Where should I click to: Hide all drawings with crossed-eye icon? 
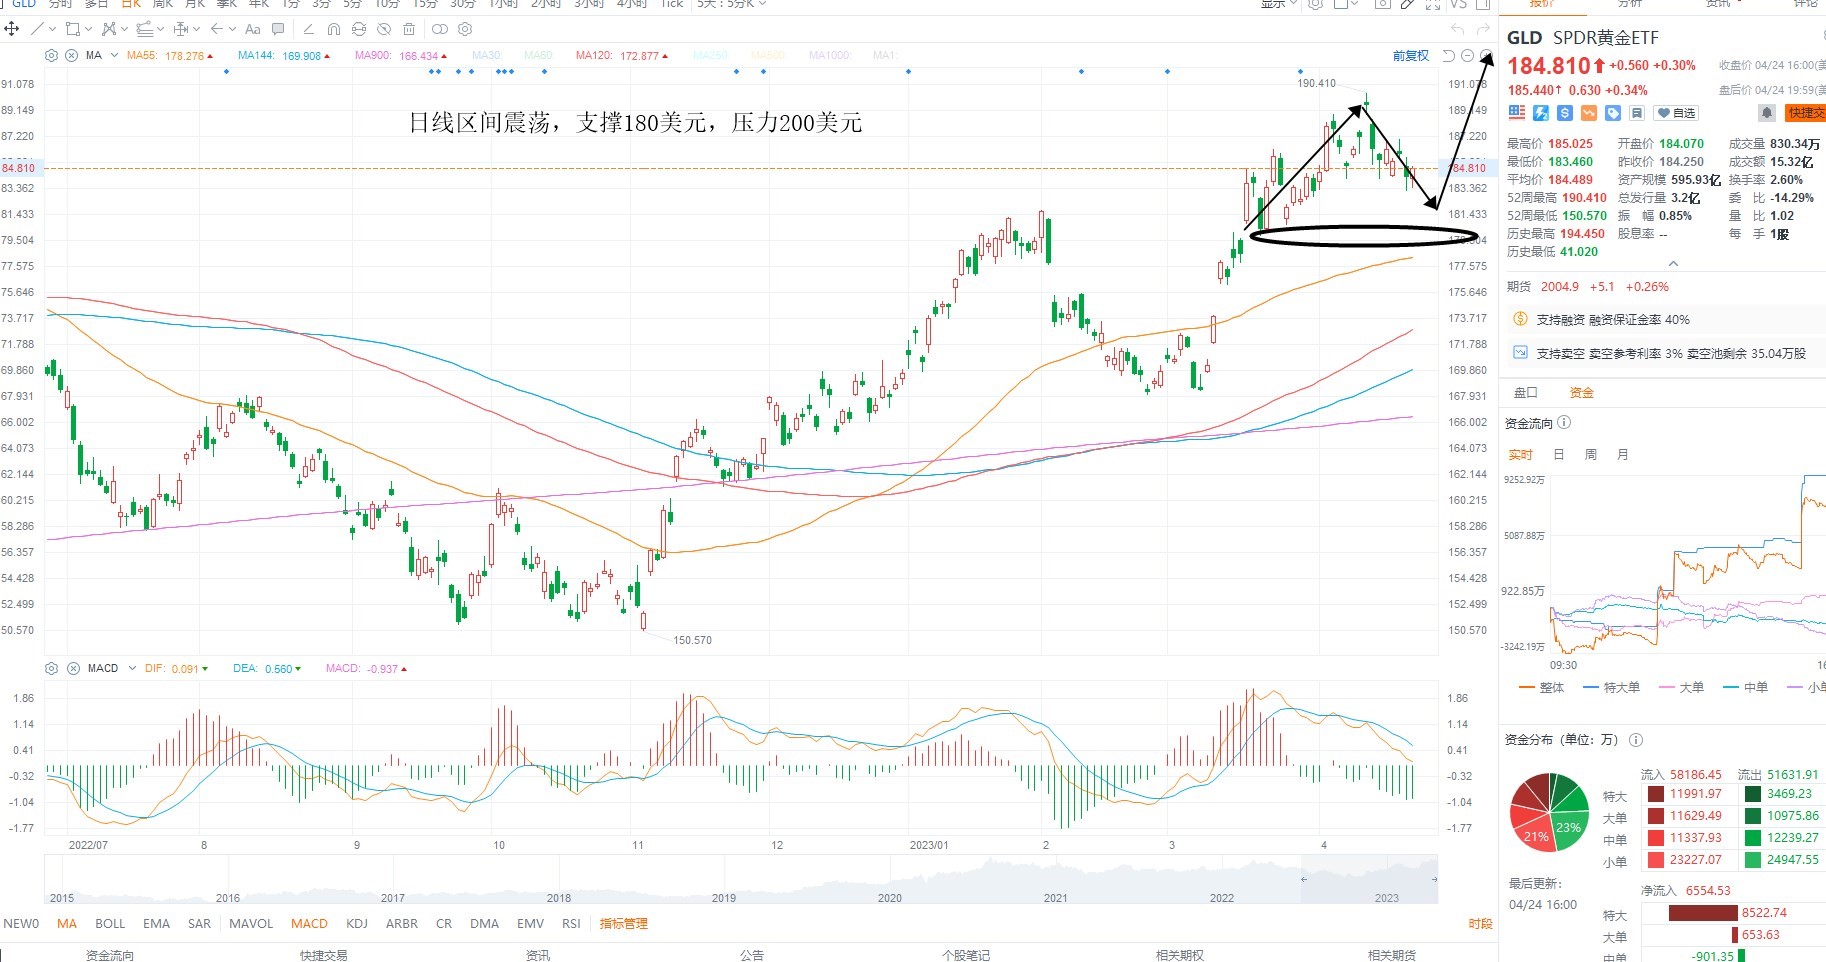(384, 29)
